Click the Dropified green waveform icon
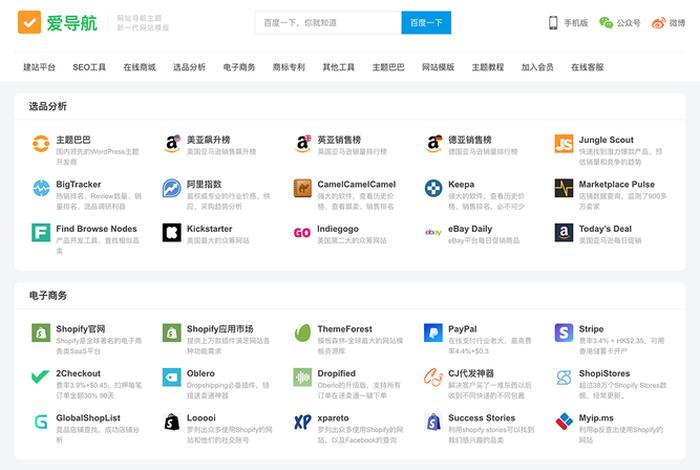This screenshot has height=470, width=700. 303,377
